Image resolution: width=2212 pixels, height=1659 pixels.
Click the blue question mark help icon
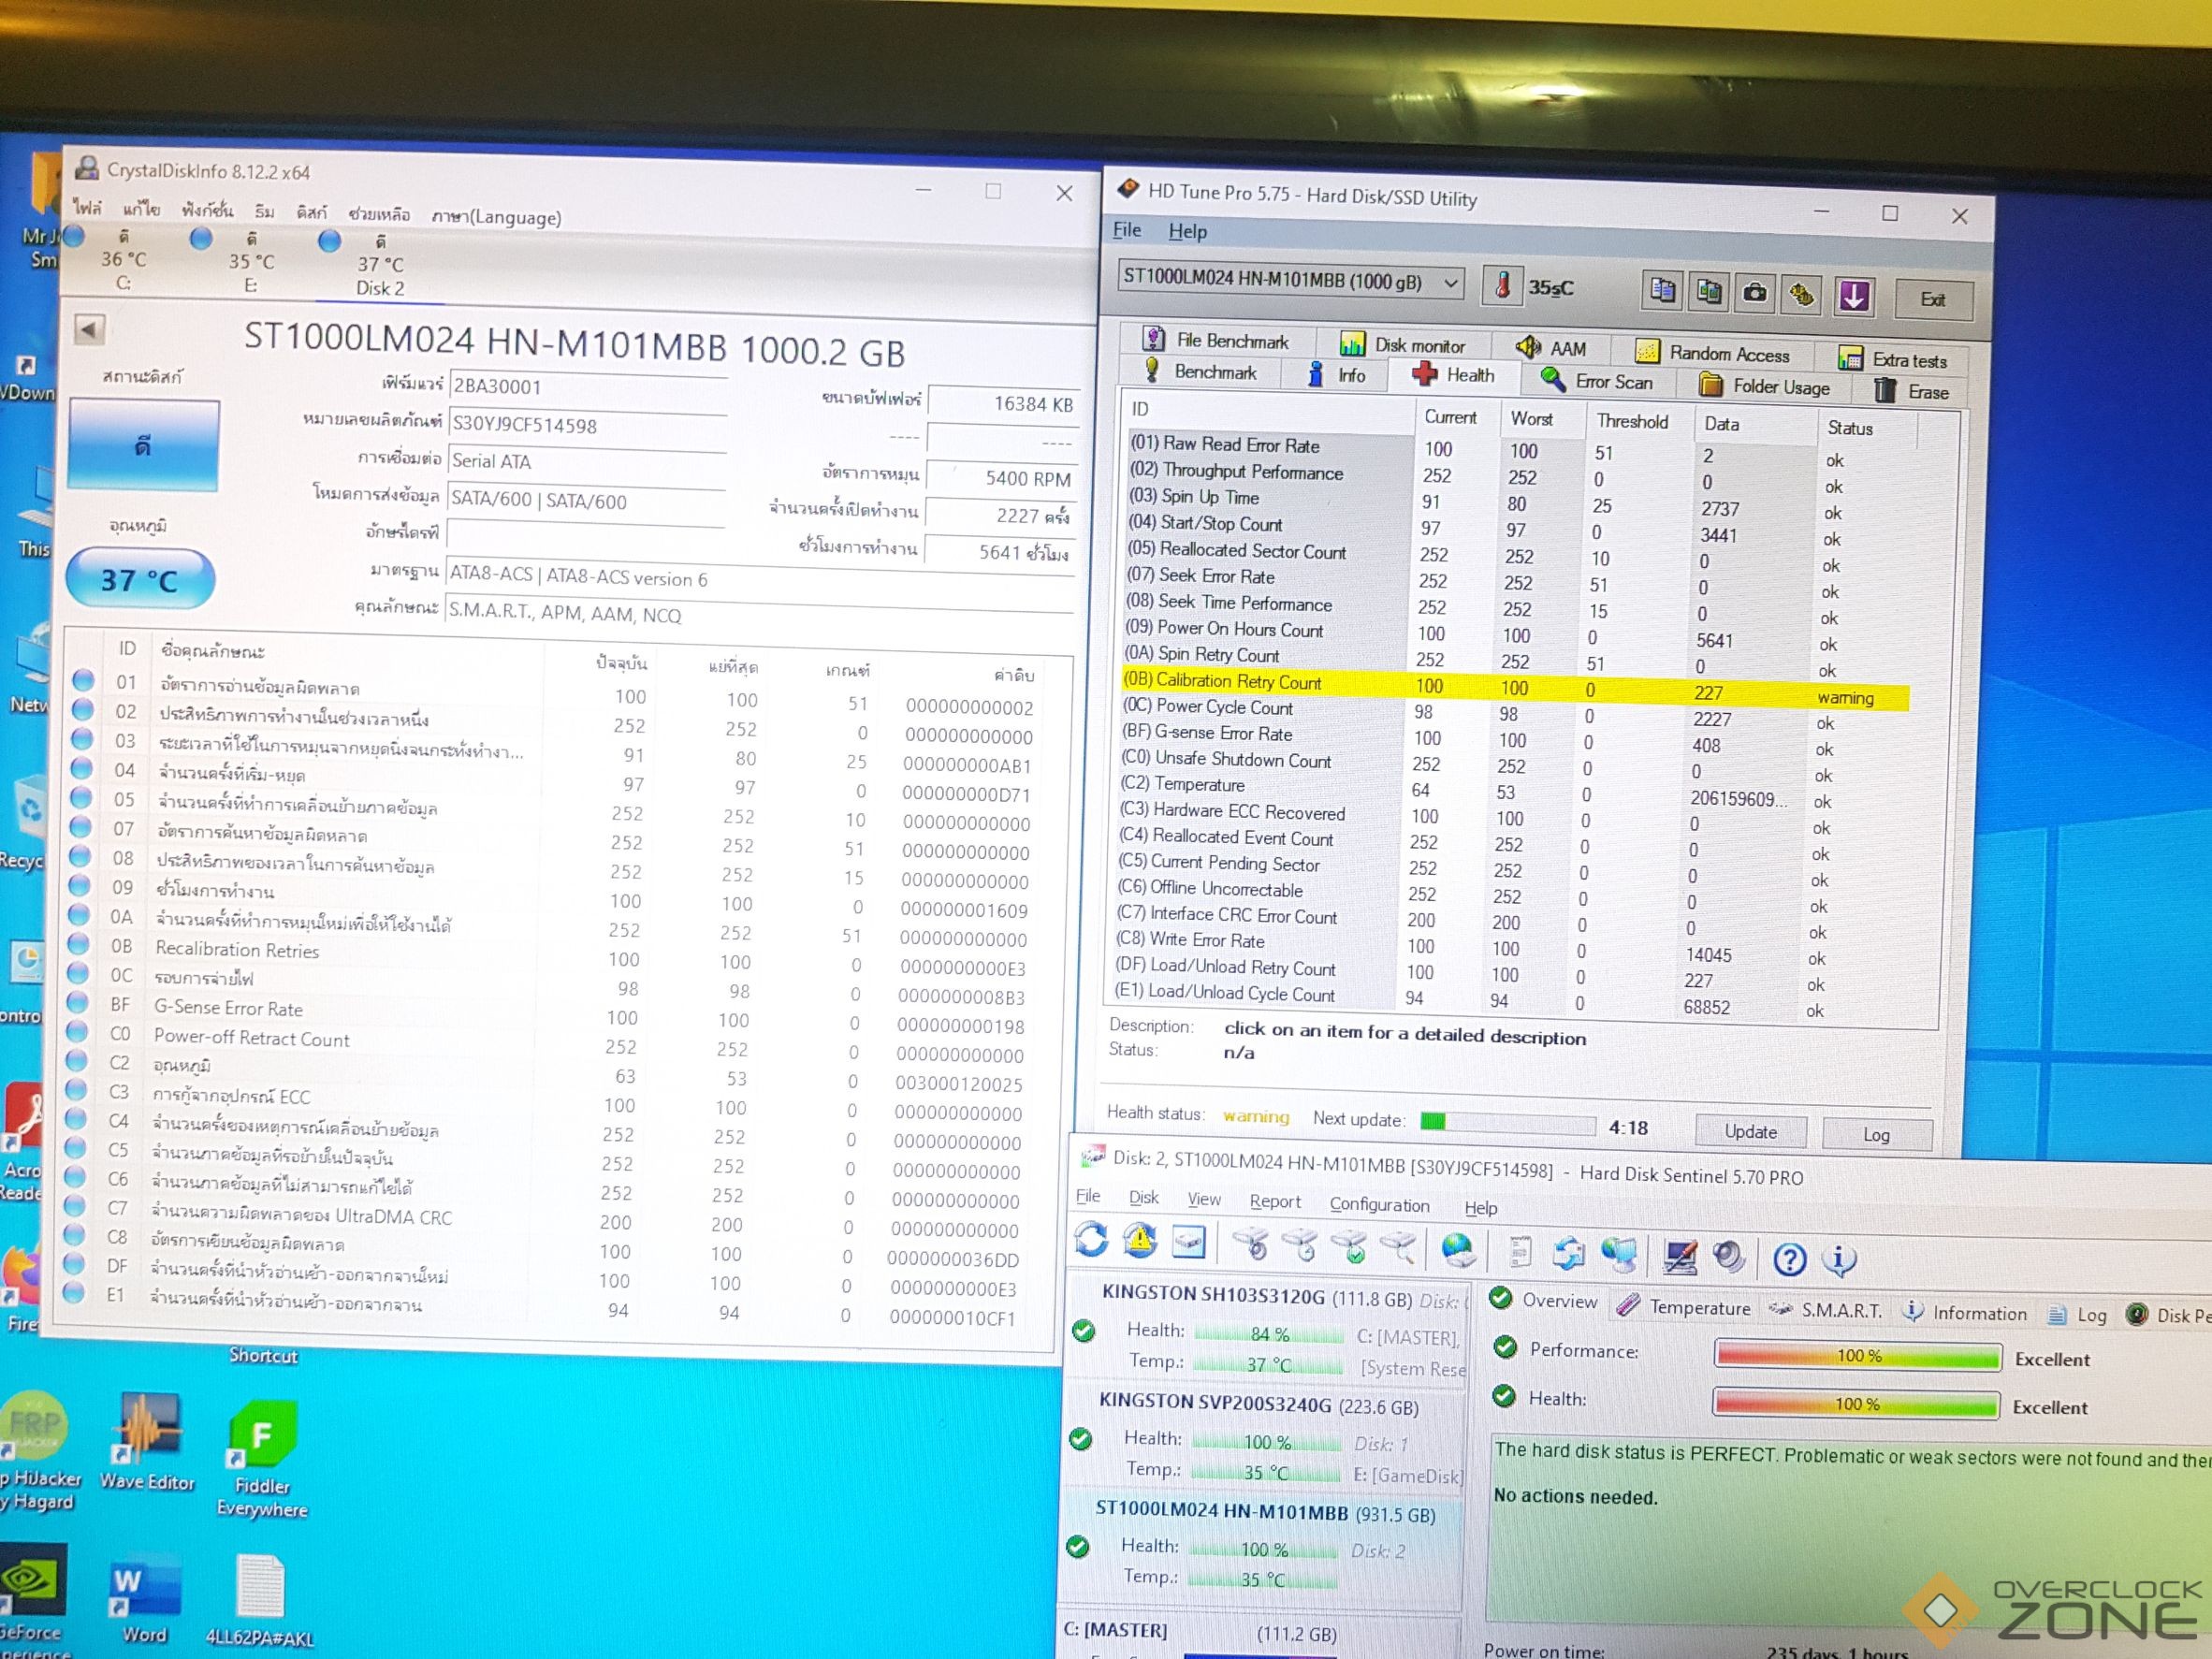[1789, 1259]
